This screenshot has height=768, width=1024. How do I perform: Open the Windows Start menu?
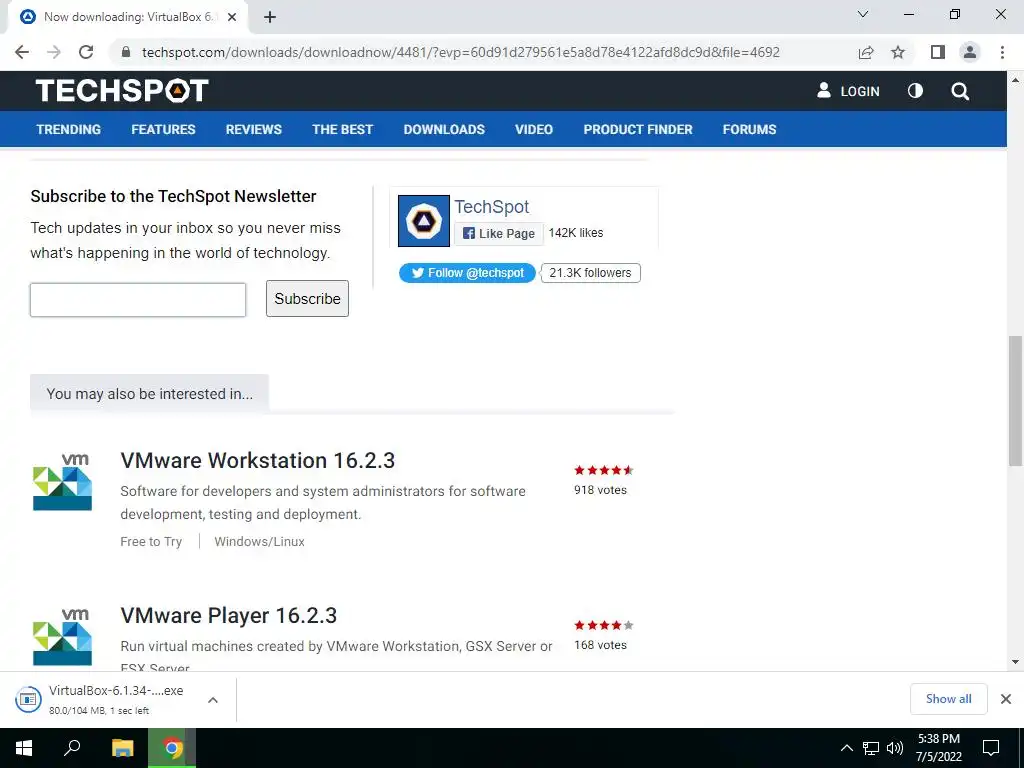click(x=24, y=748)
